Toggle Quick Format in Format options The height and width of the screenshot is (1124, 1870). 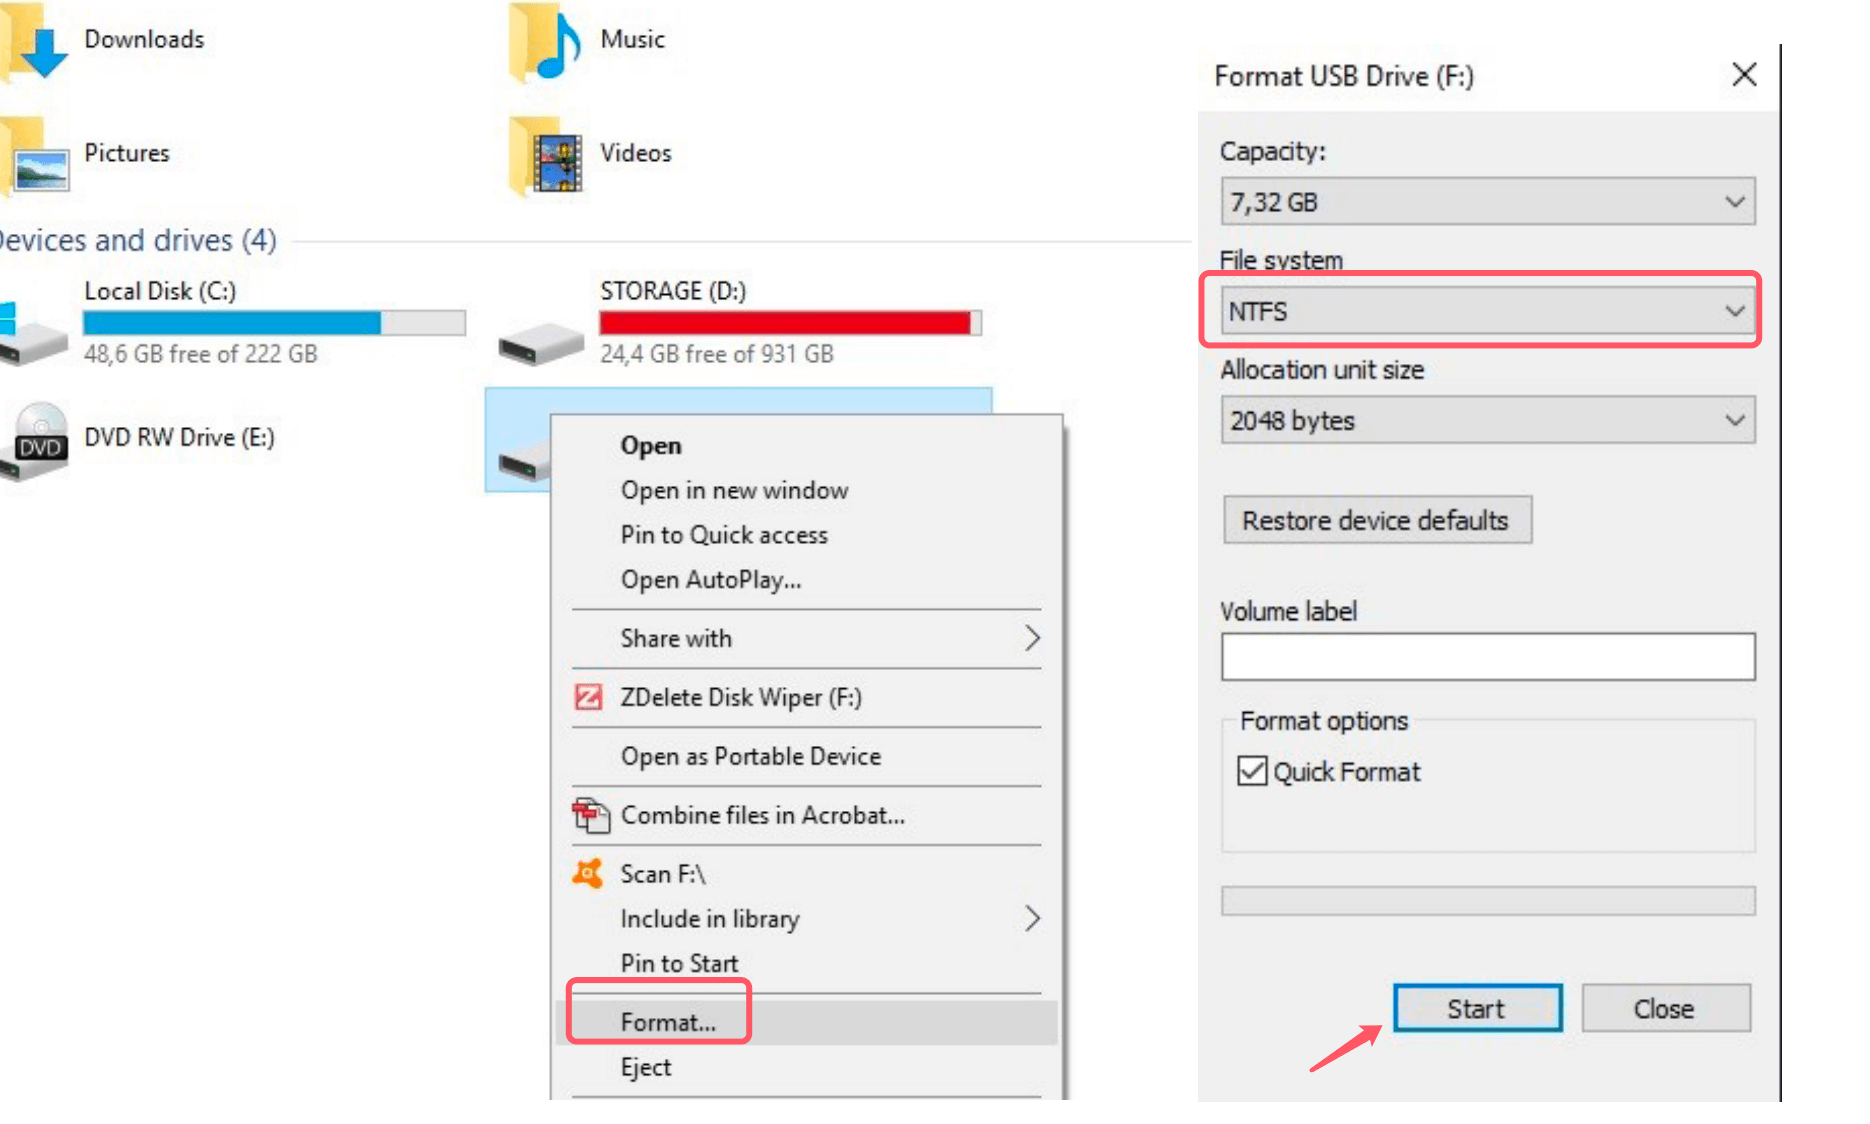pyautogui.click(x=1252, y=771)
